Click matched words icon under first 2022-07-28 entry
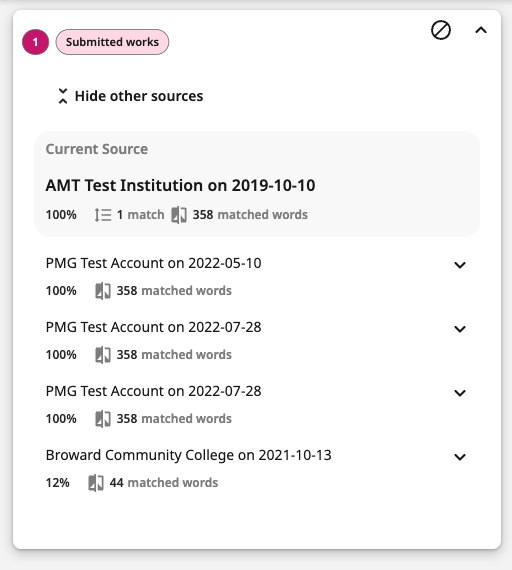The image size is (512, 570). point(103,355)
